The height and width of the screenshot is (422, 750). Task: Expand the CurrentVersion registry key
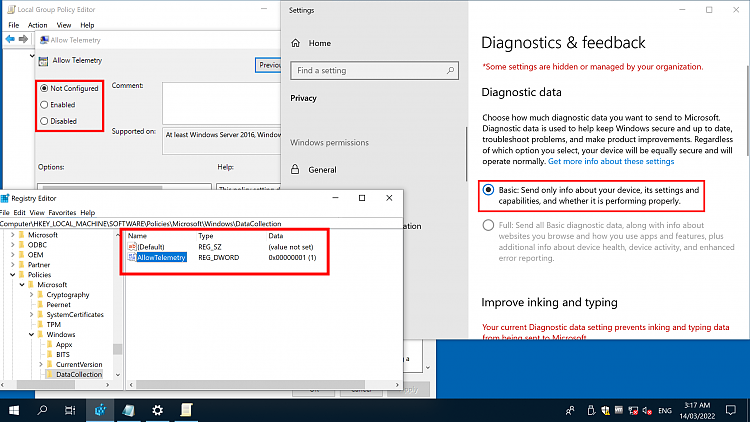41,365
